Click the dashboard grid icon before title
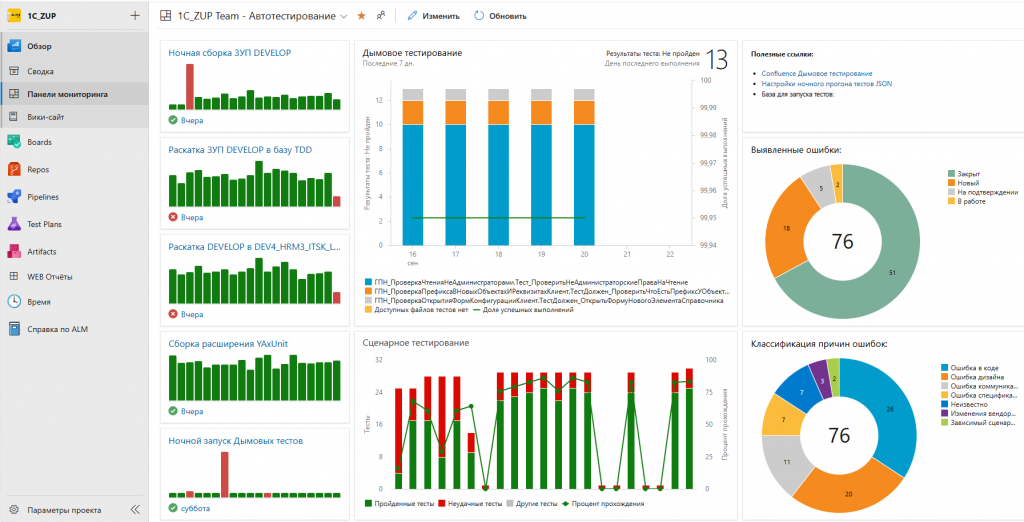Viewport: 1024px width, 522px height. [x=165, y=16]
